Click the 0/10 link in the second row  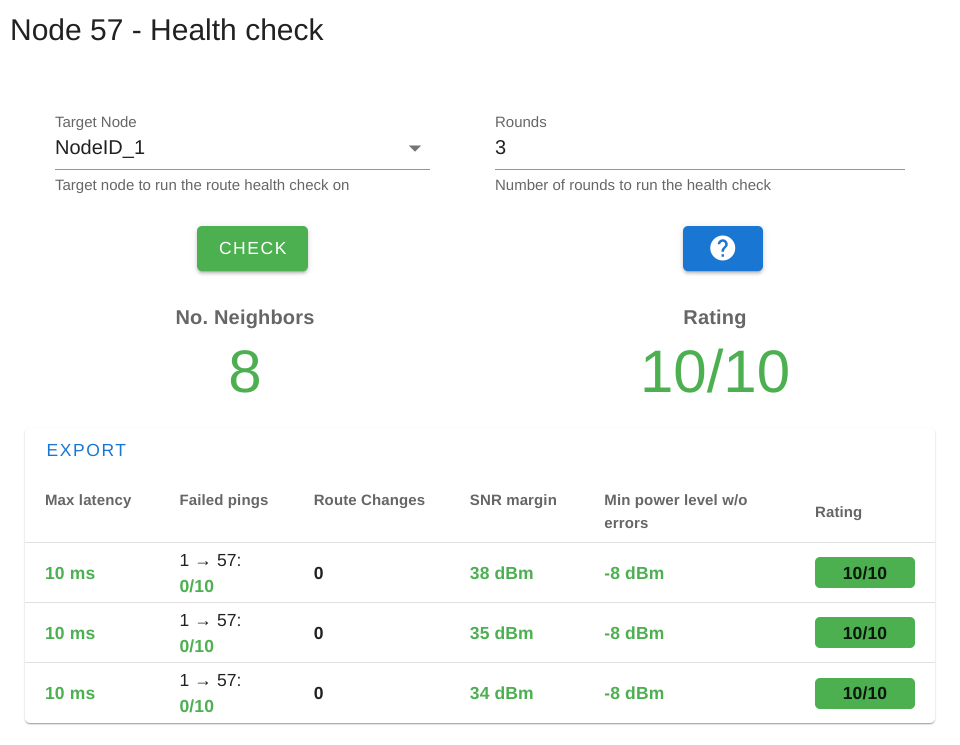[x=196, y=646]
